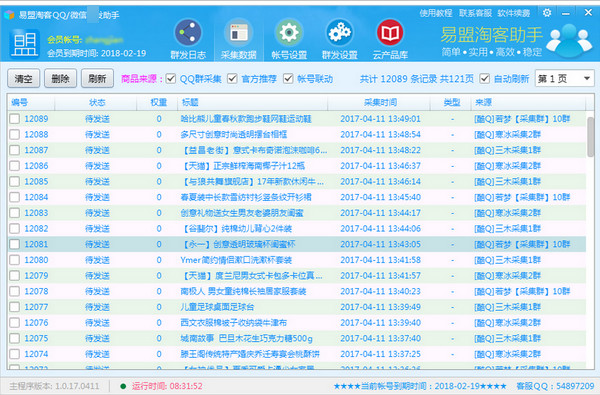
Task: Check the box for row 12074
Action: (15, 354)
